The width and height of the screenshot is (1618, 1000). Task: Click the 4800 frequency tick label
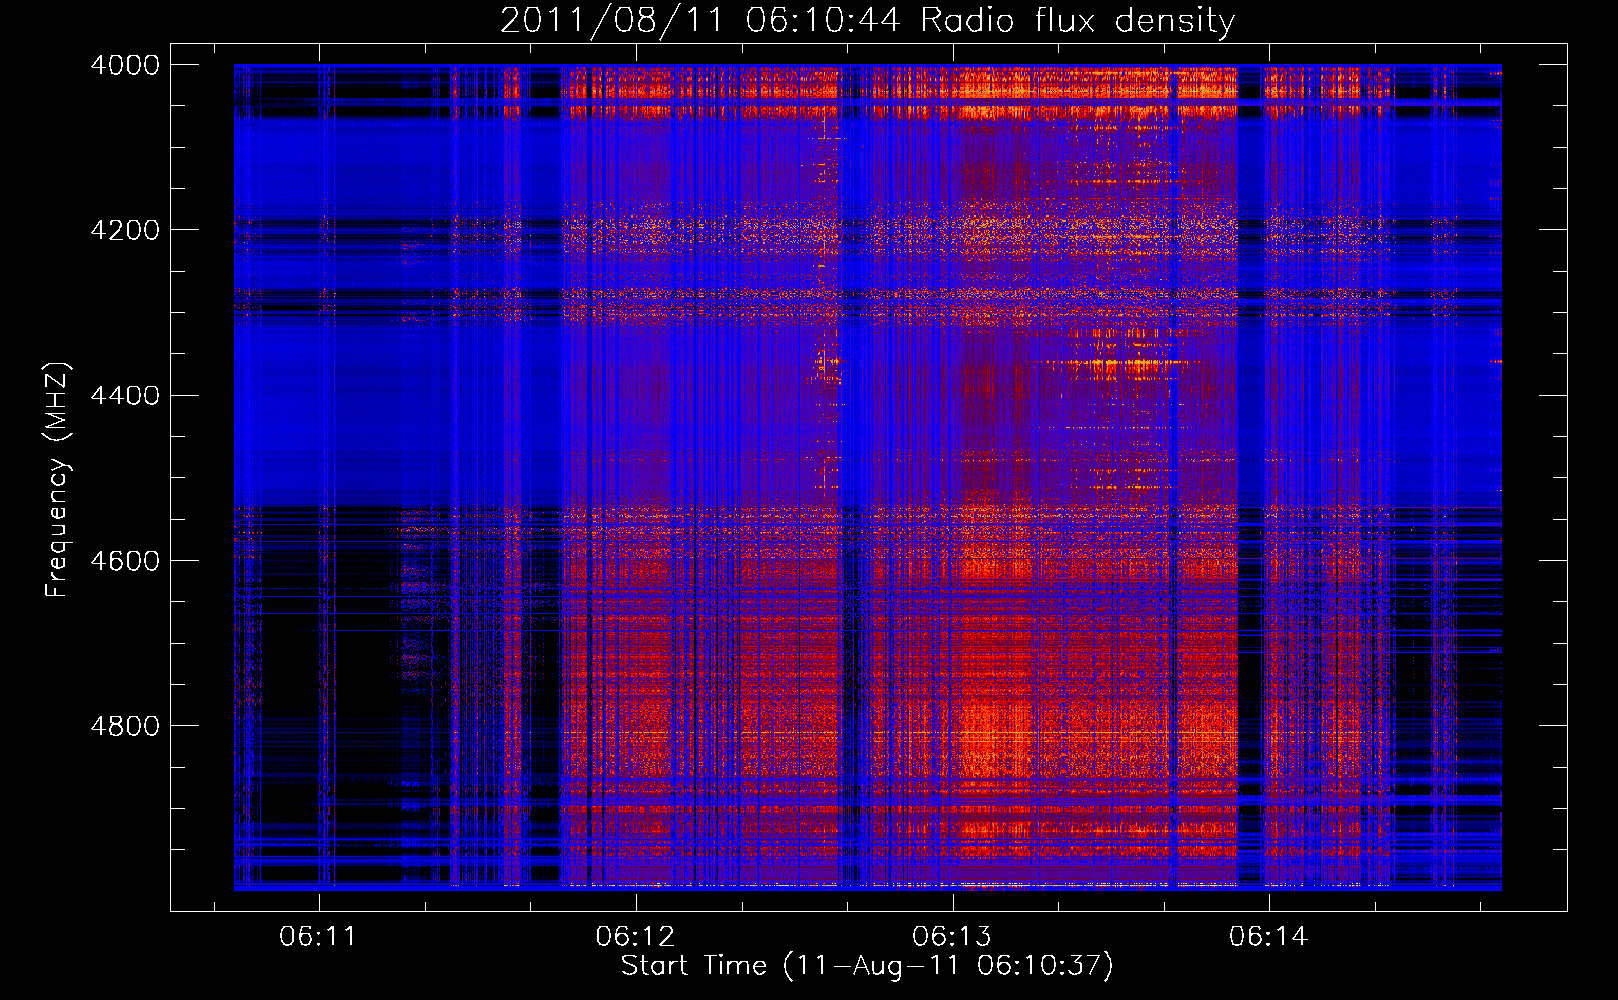tap(125, 726)
